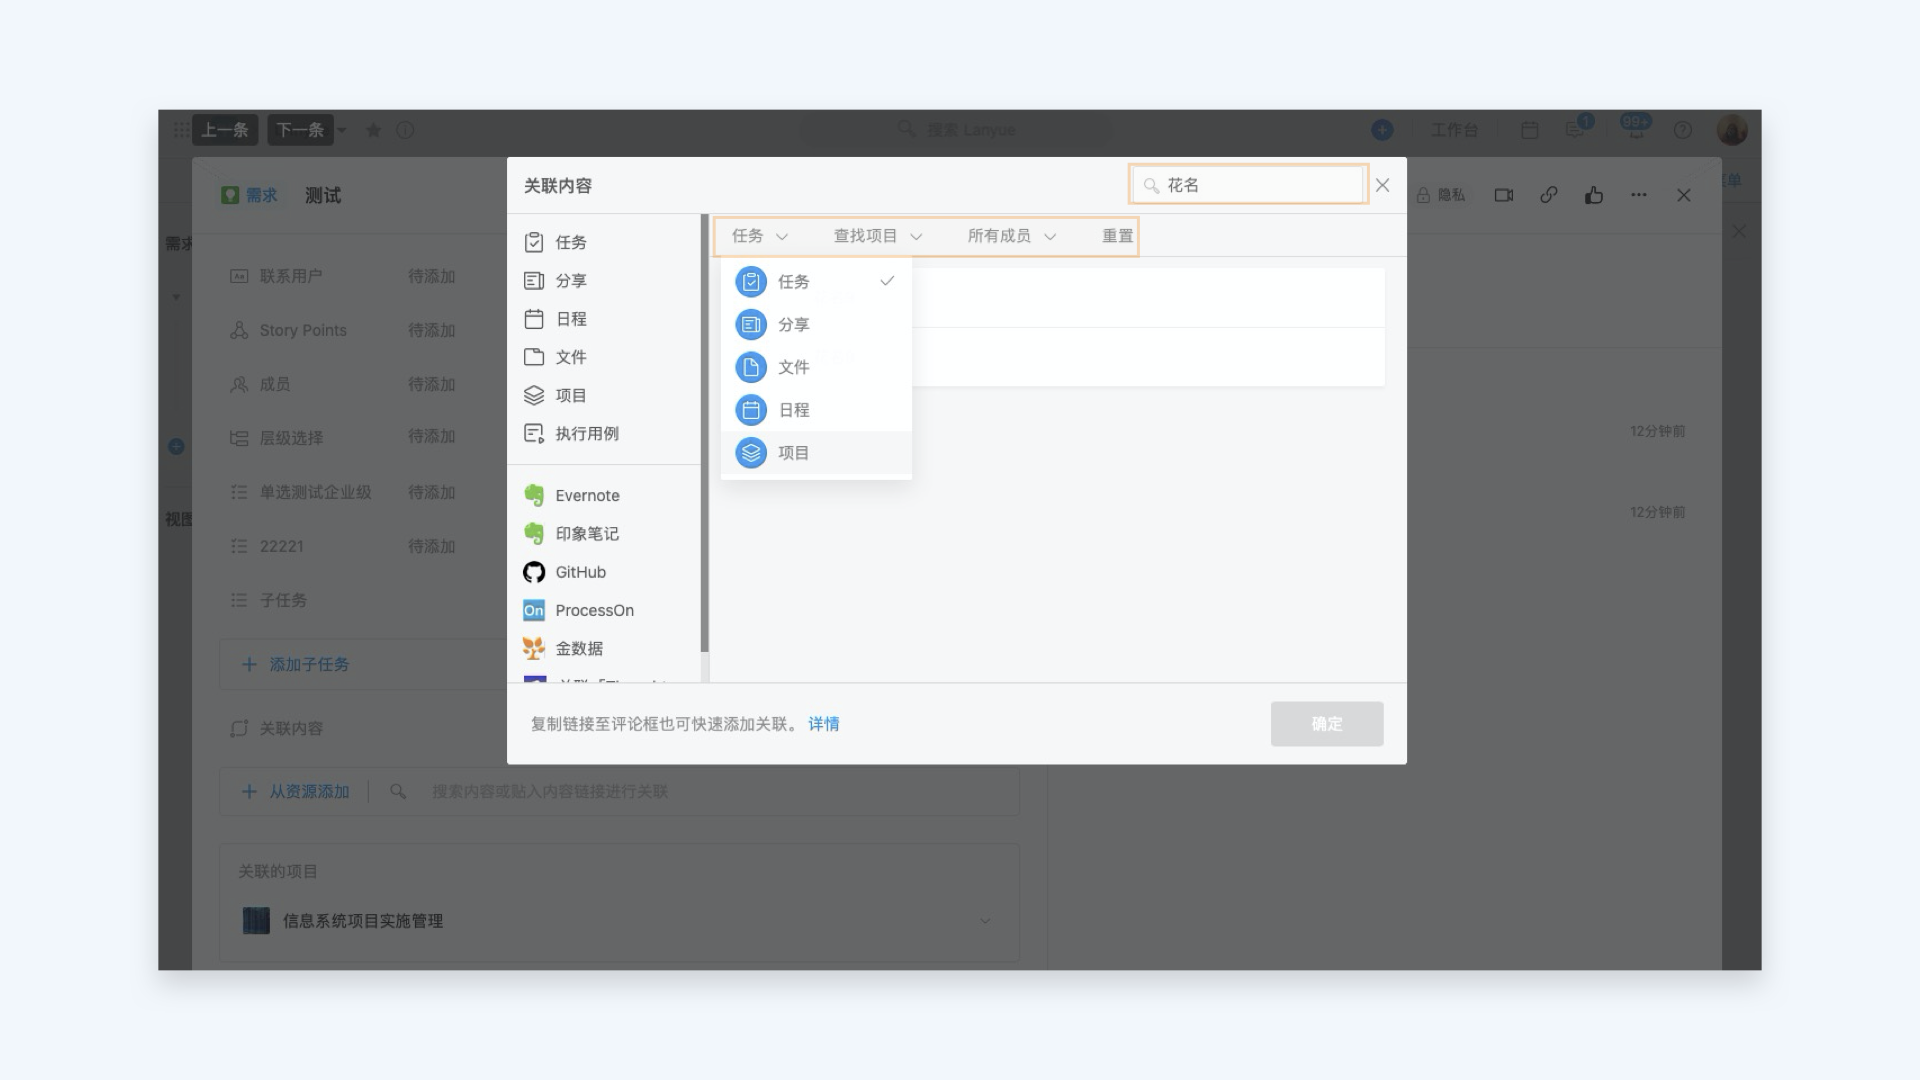This screenshot has height=1080, width=1920.
Task: Open the Evernote integration
Action: pyautogui.click(x=604, y=495)
